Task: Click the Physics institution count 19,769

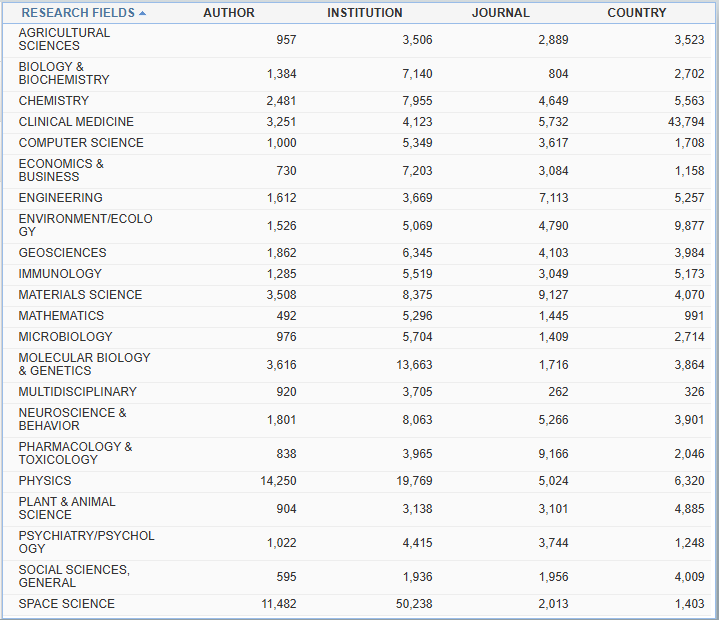Action: pyautogui.click(x=415, y=481)
